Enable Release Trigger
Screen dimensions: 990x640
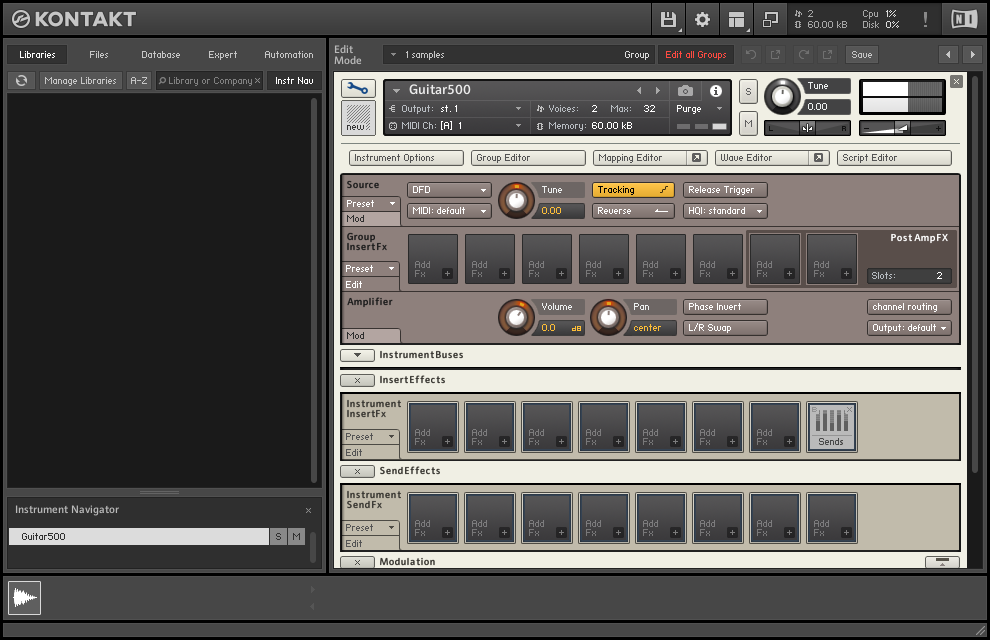(725, 190)
